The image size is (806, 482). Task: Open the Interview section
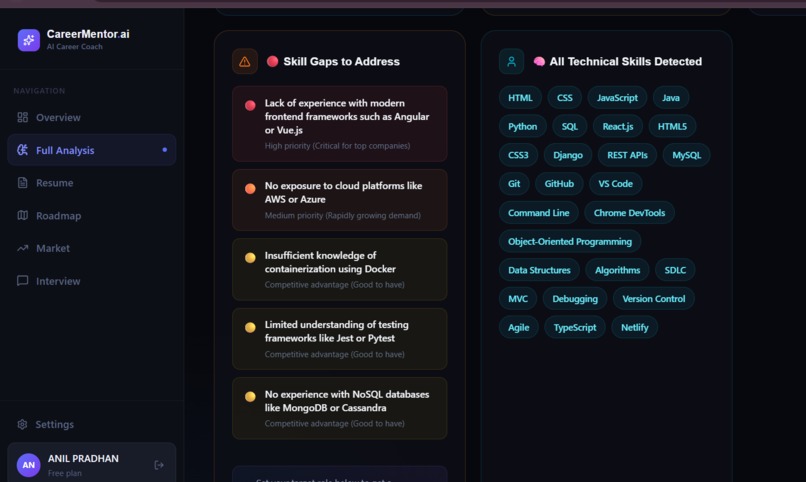pyautogui.click(x=91, y=281)
